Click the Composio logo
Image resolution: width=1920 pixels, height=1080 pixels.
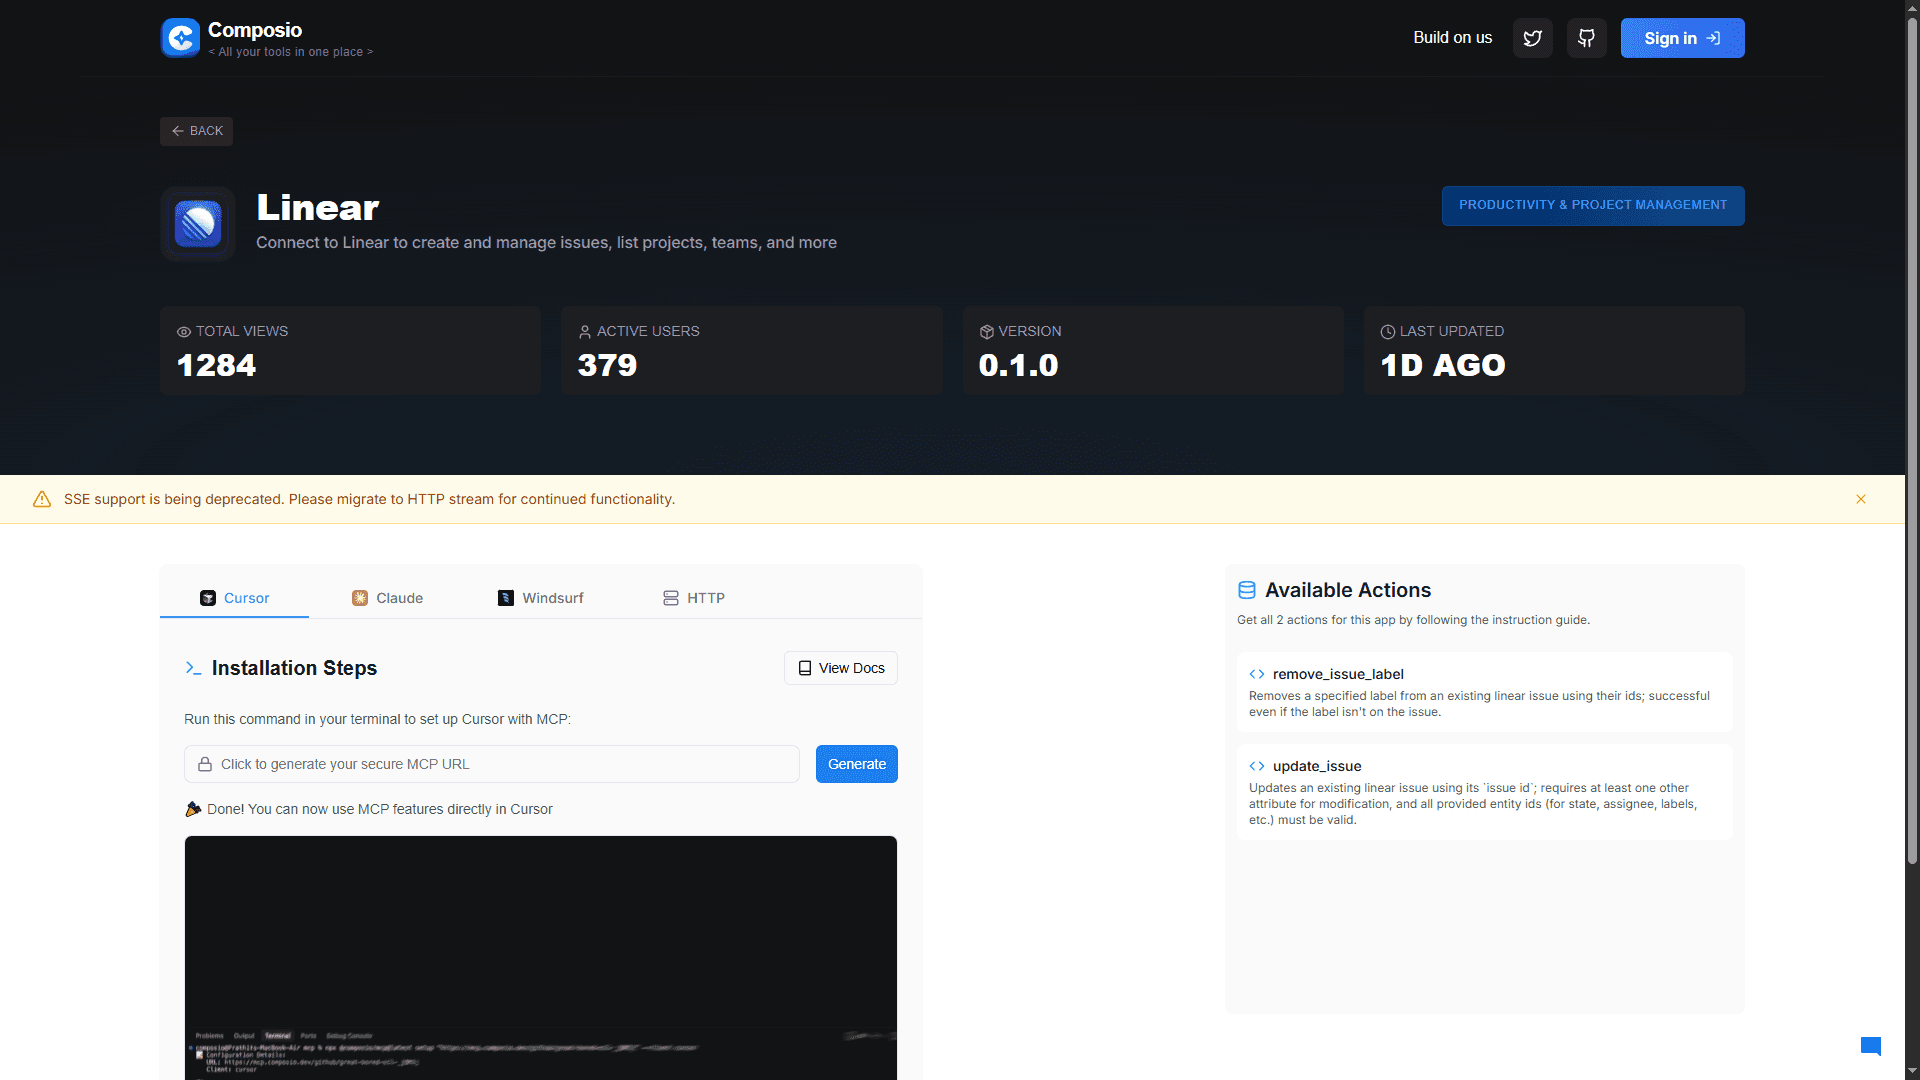pos(180,37)
